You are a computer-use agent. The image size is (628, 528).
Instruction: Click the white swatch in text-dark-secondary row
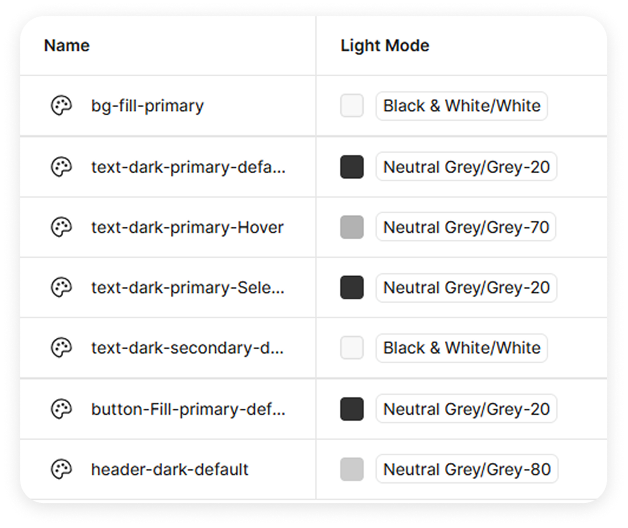pyautogui.click(x=352, y=348)
